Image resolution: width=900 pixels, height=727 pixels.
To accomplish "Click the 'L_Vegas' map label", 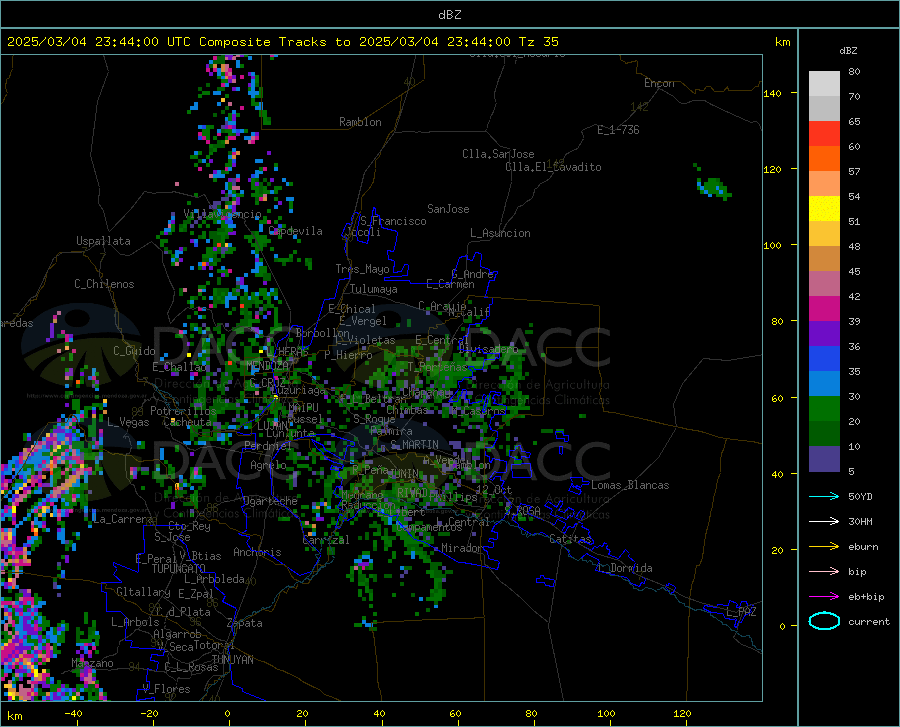I will coord(128,422).
